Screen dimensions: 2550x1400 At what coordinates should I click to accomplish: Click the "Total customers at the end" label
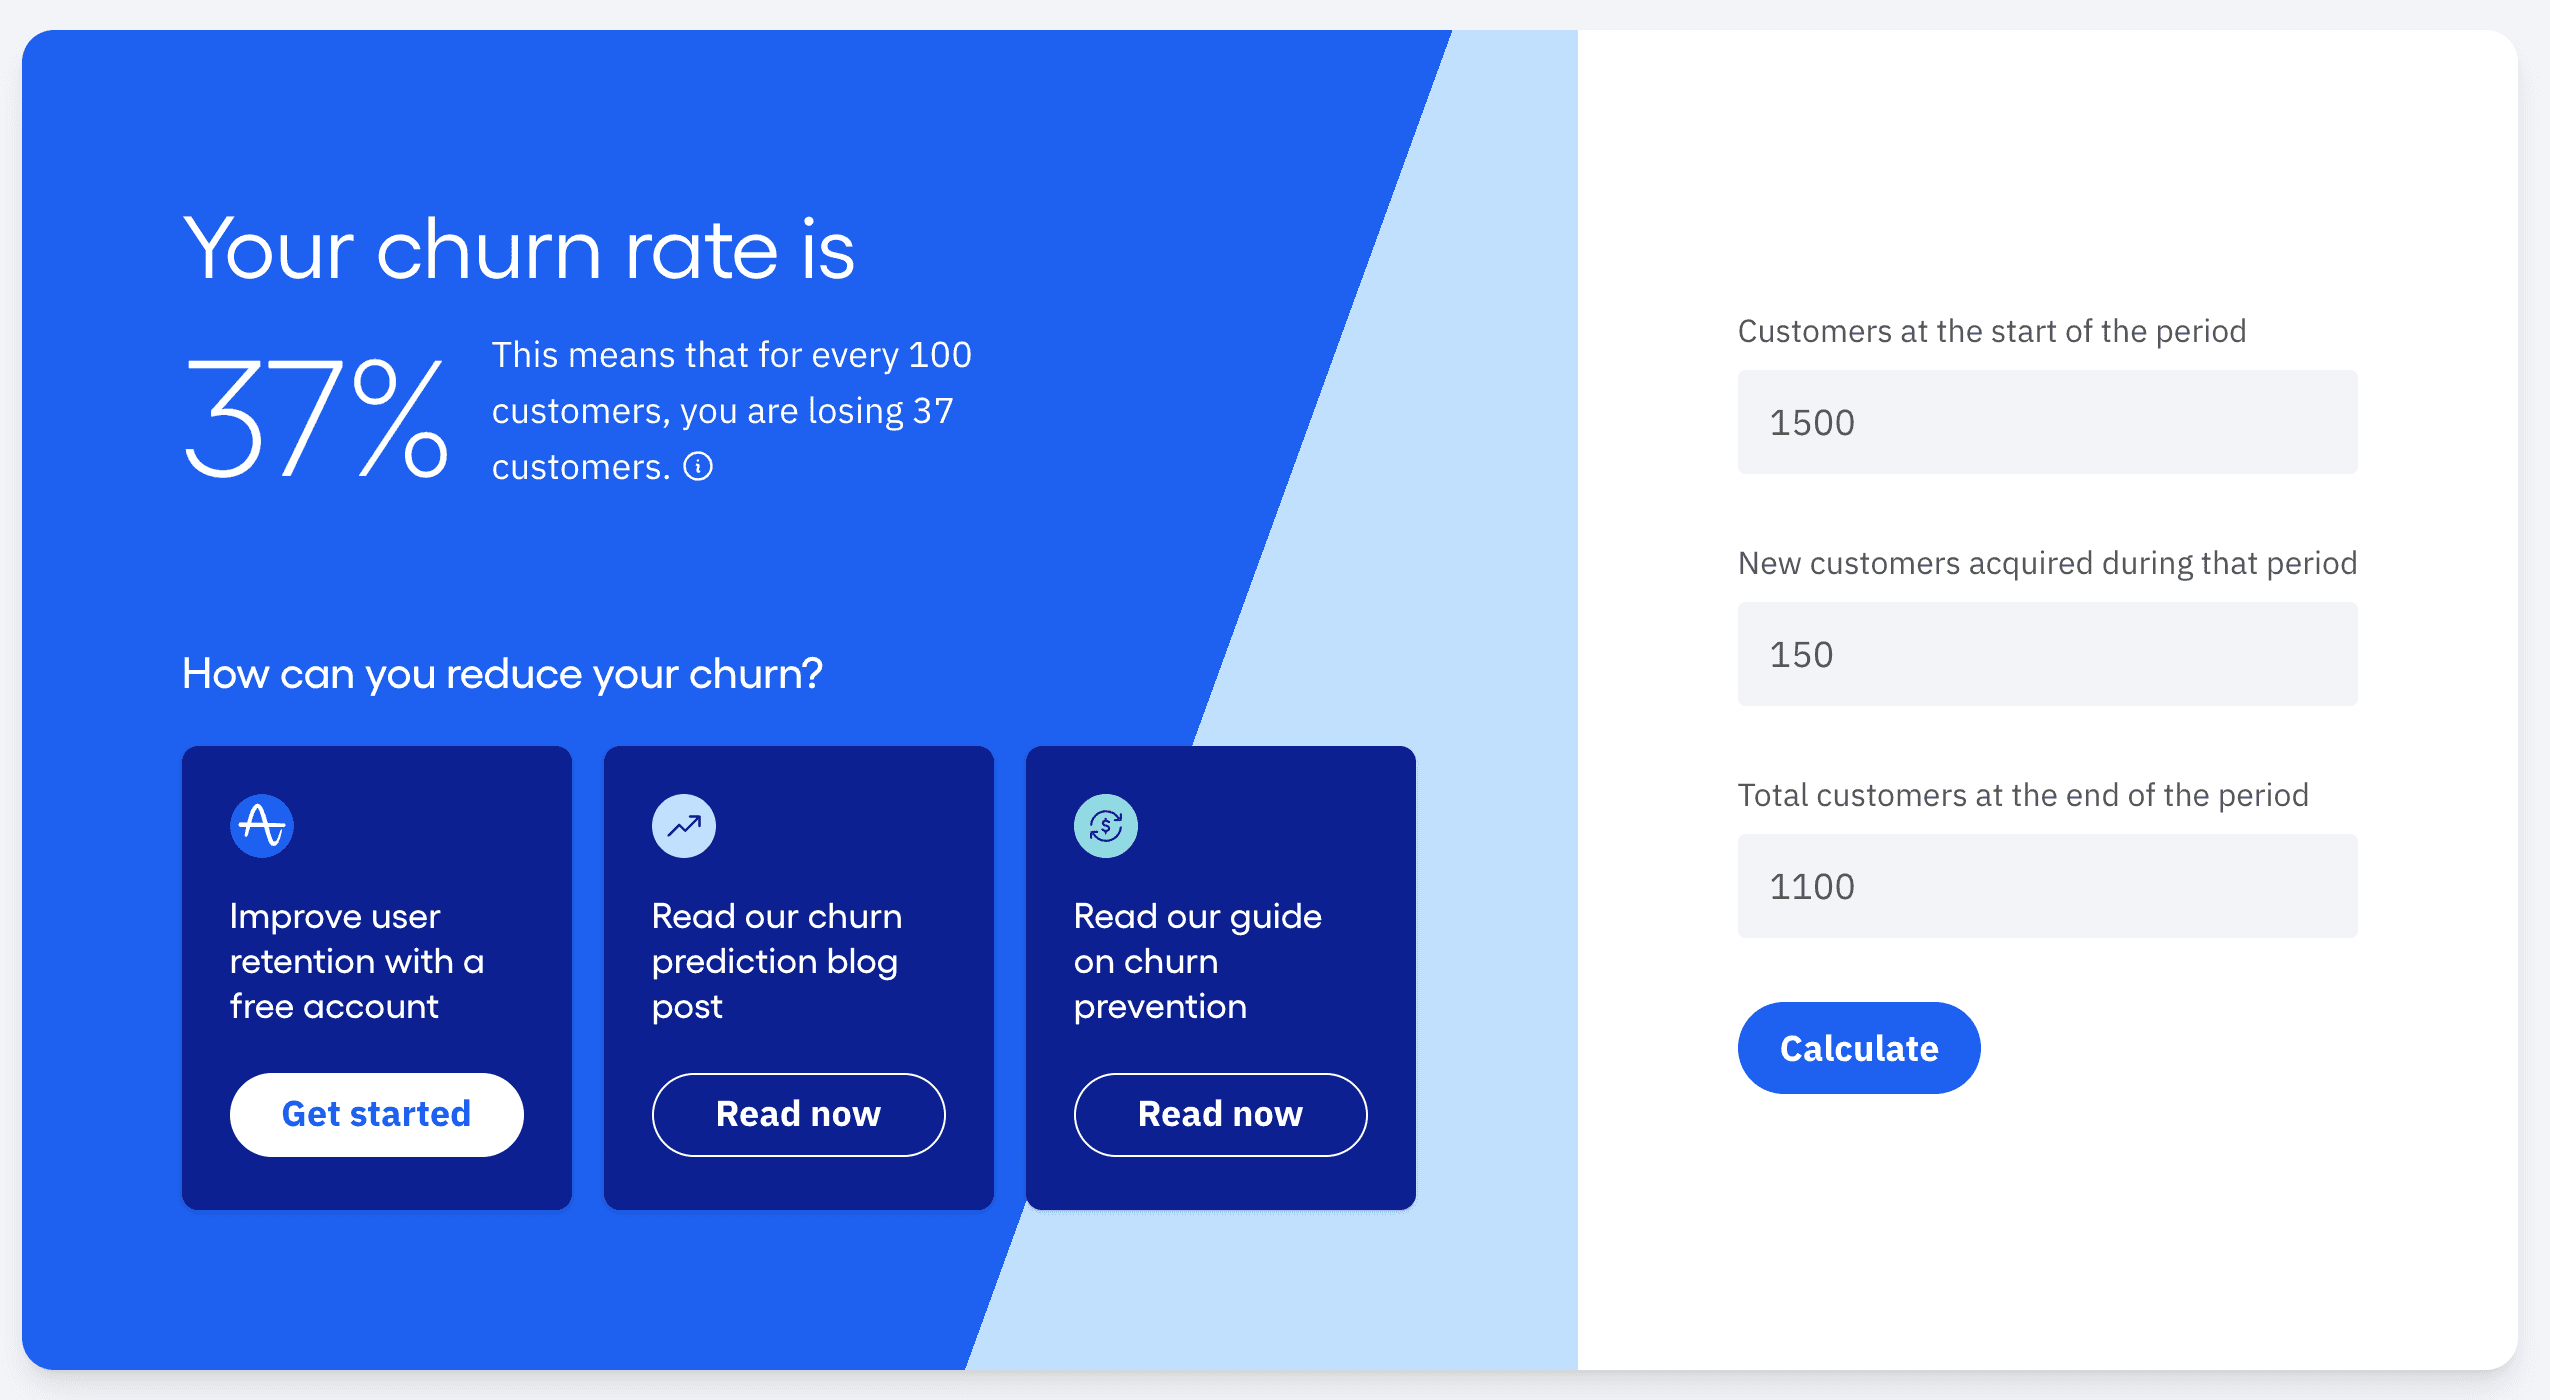click(x=2023, y=795)
